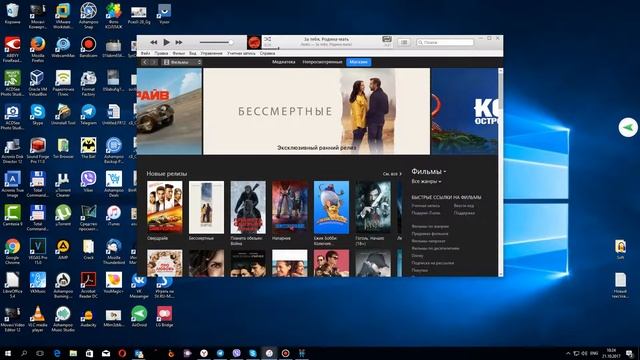Click the back navigation arrow in iTunes

pos(145,62)
